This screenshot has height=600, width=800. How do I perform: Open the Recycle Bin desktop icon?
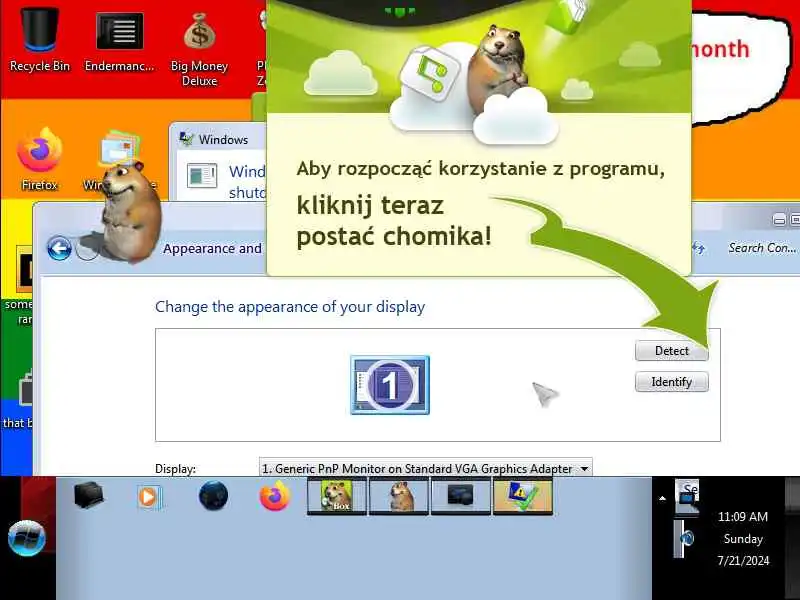click(39, 39)
